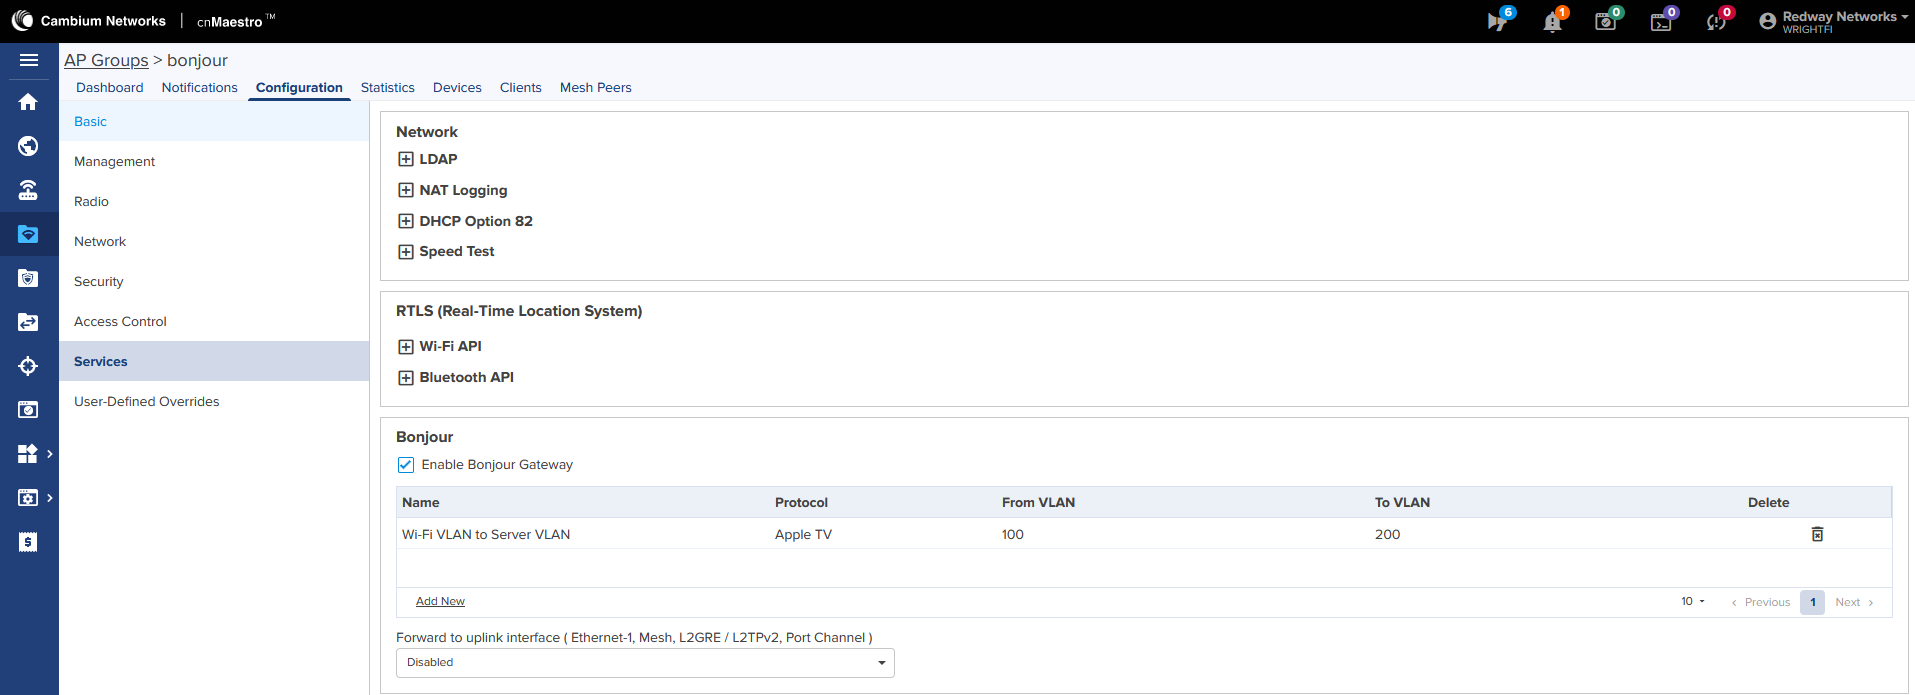
Task: Open the globe network icon in sidebar
Action: coord(28,146)
